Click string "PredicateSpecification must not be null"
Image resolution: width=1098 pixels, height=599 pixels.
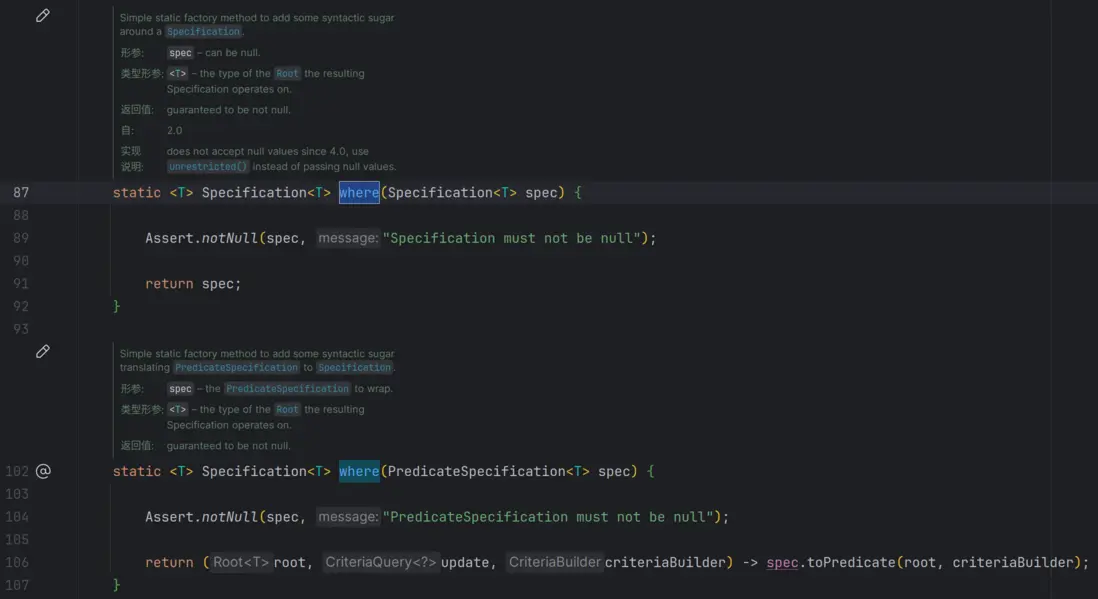click(x=548, y=517)
